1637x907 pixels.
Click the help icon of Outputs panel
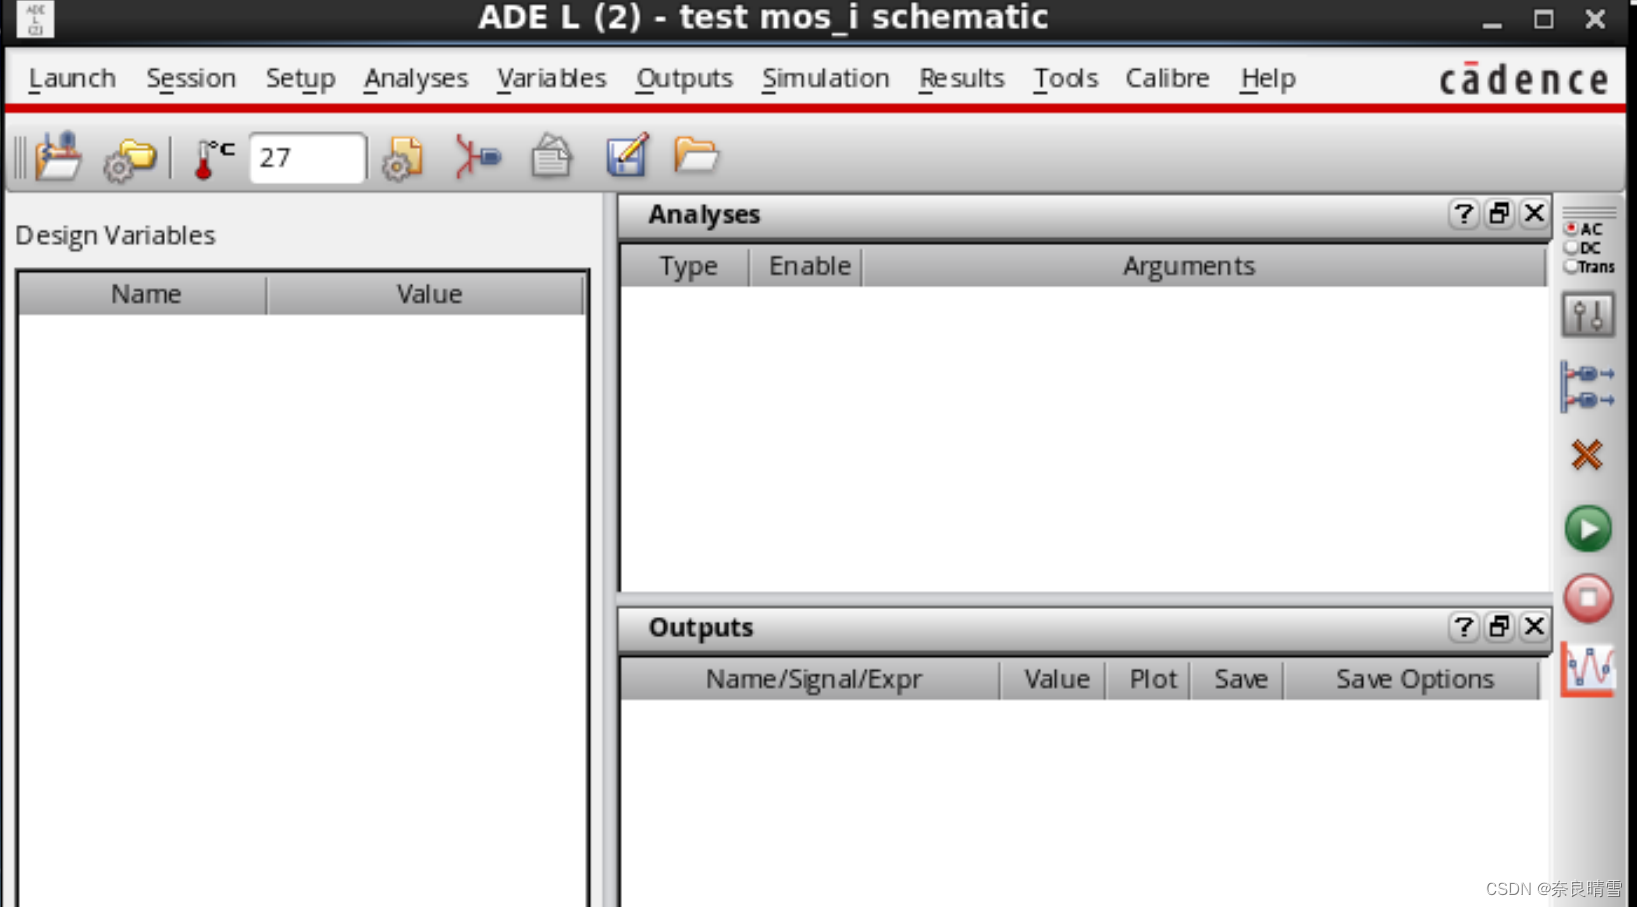pos(1464,627)
